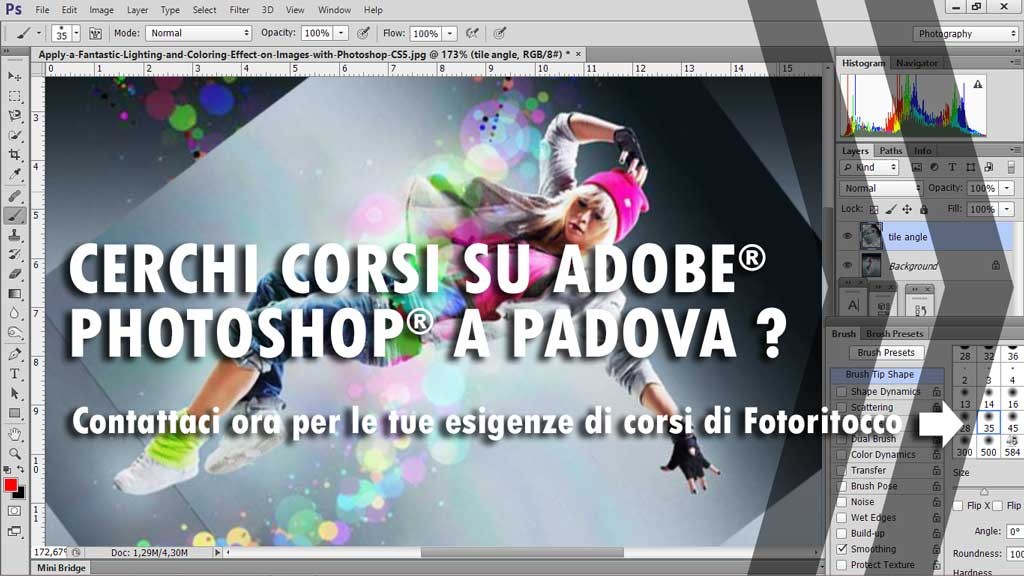The height and width of the screenshot is (576, 1024).
Task: Open the layer Opacity dropdown arrow
Action: click(x=1006, y=188)
